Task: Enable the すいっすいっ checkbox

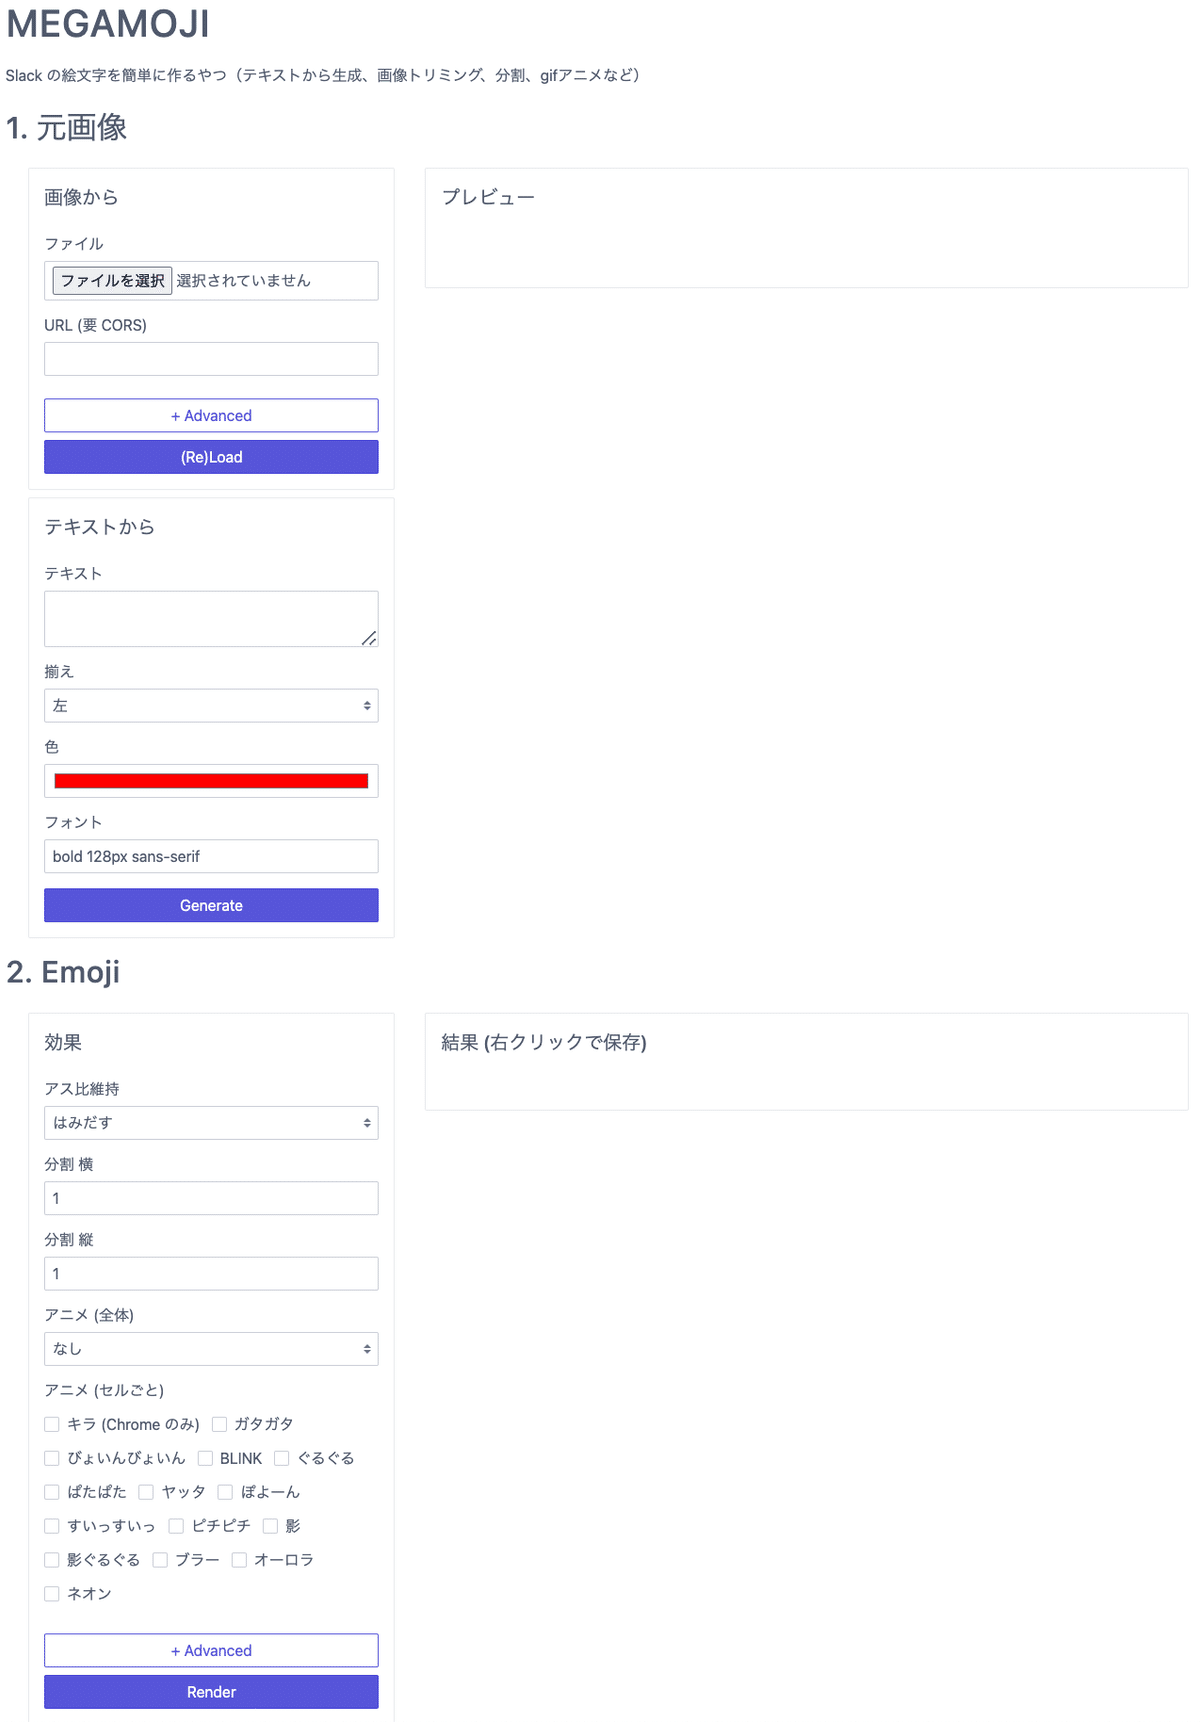Action: [52, 1526]
